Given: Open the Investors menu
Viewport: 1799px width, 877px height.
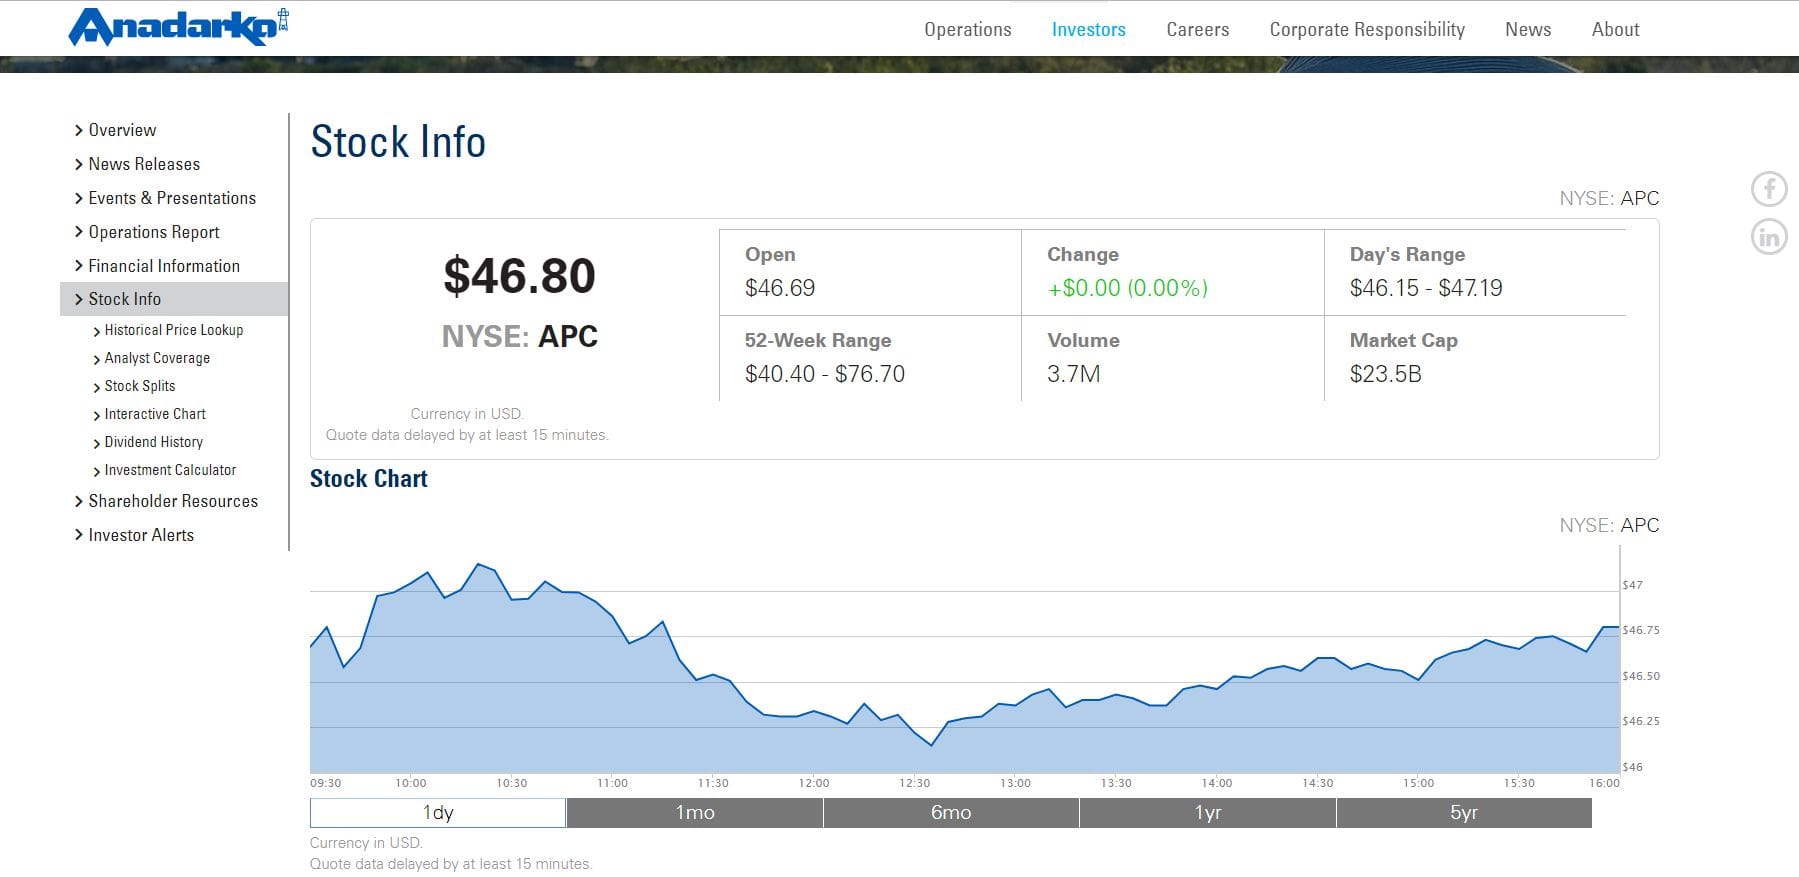Looking at the screenshot, I should pyautogui.click(x=1088, y=29).
